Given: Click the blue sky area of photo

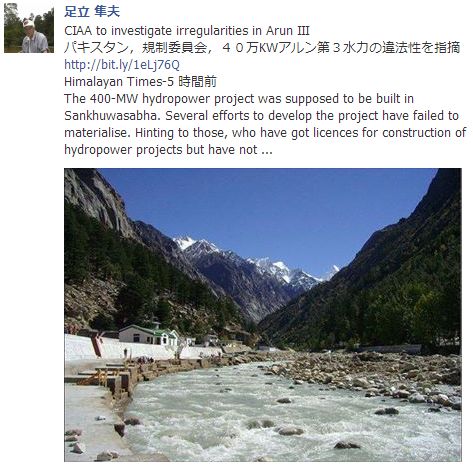Looking at the screenshot, I should tap(283, 207).
